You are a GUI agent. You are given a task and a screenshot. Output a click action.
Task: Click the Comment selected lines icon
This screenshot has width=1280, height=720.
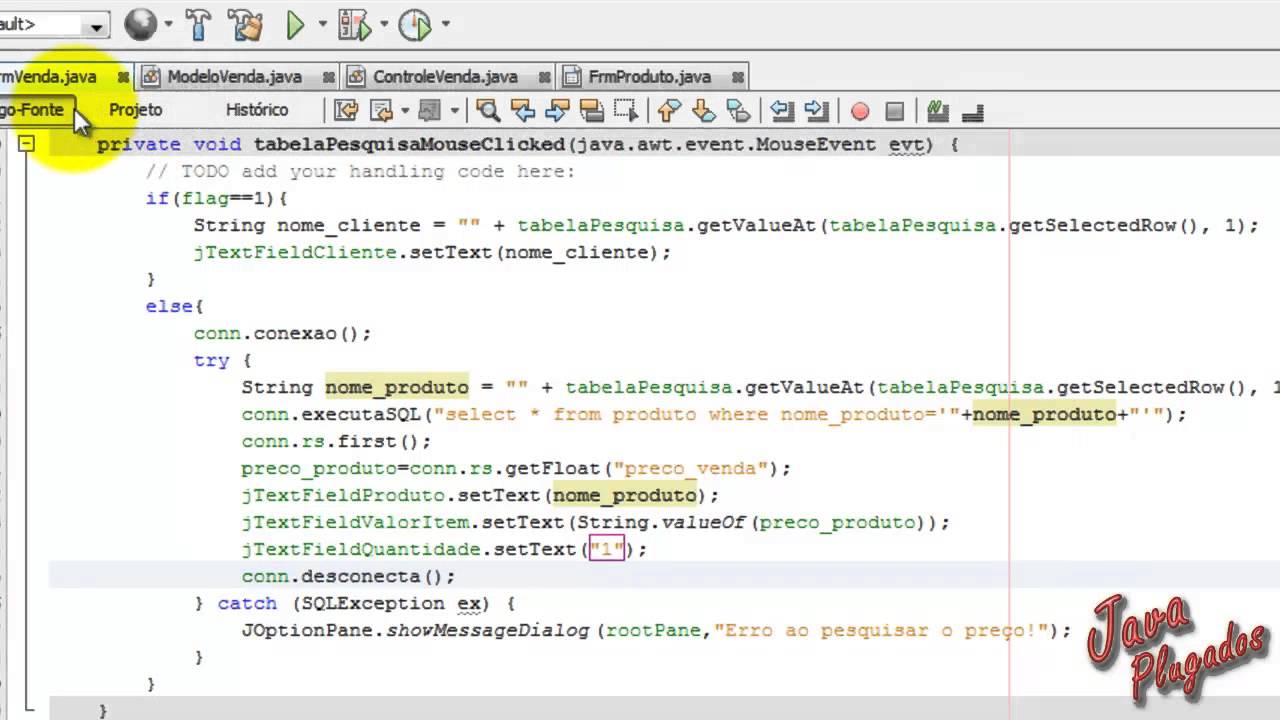[937, 110]
